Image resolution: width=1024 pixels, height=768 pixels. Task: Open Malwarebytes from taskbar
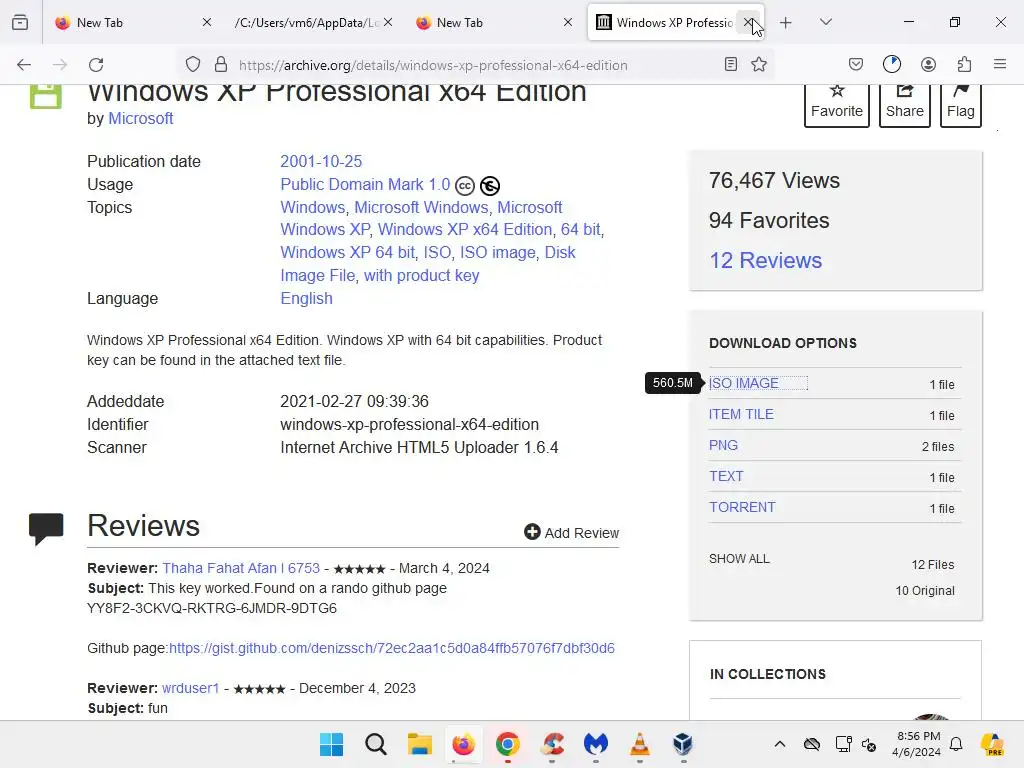596,744
